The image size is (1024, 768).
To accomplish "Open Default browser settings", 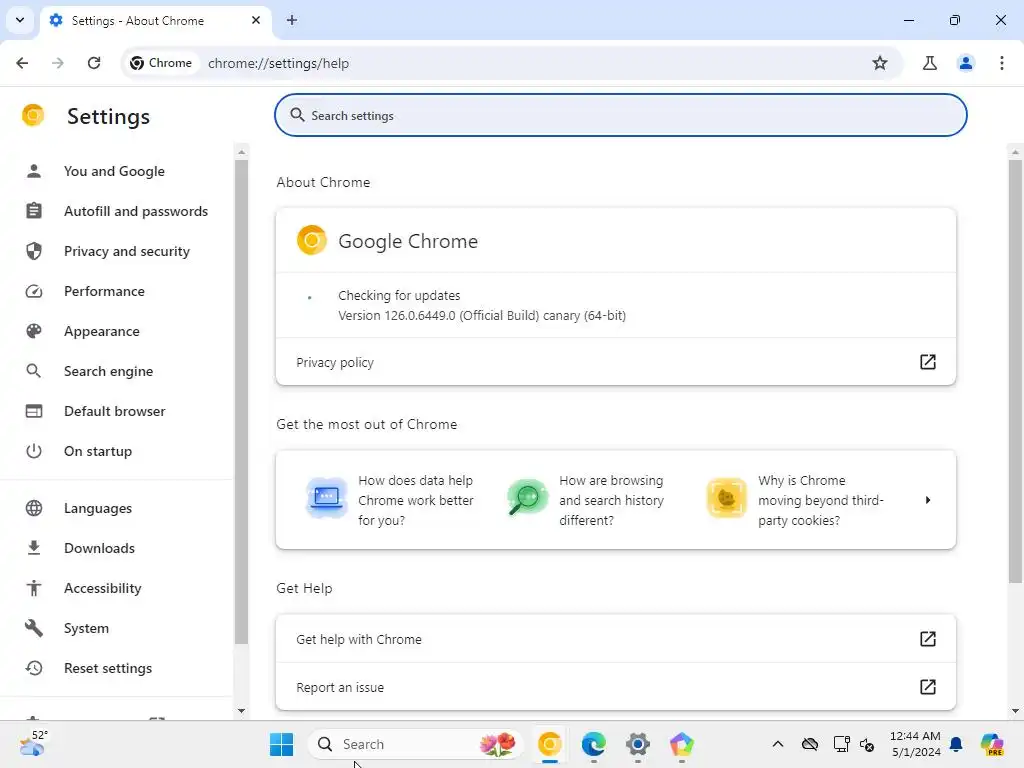I will pyautogui.click(x=115, y=411).
